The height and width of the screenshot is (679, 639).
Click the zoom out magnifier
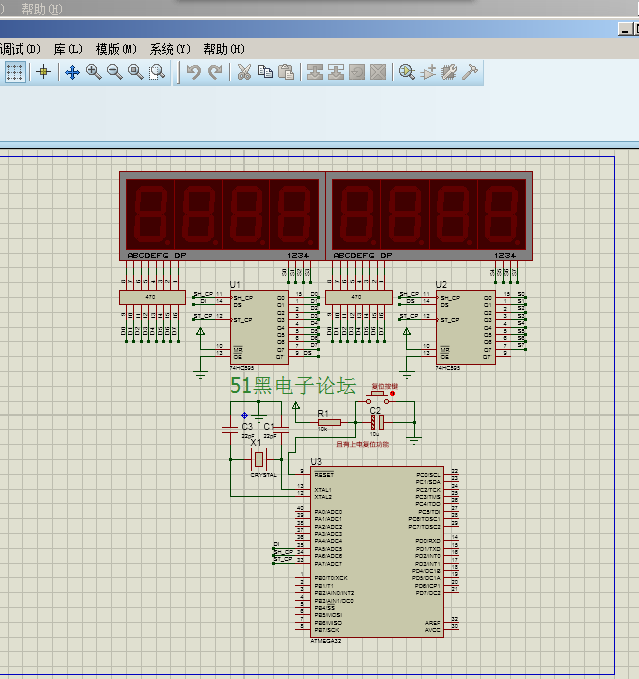point(114,72)
